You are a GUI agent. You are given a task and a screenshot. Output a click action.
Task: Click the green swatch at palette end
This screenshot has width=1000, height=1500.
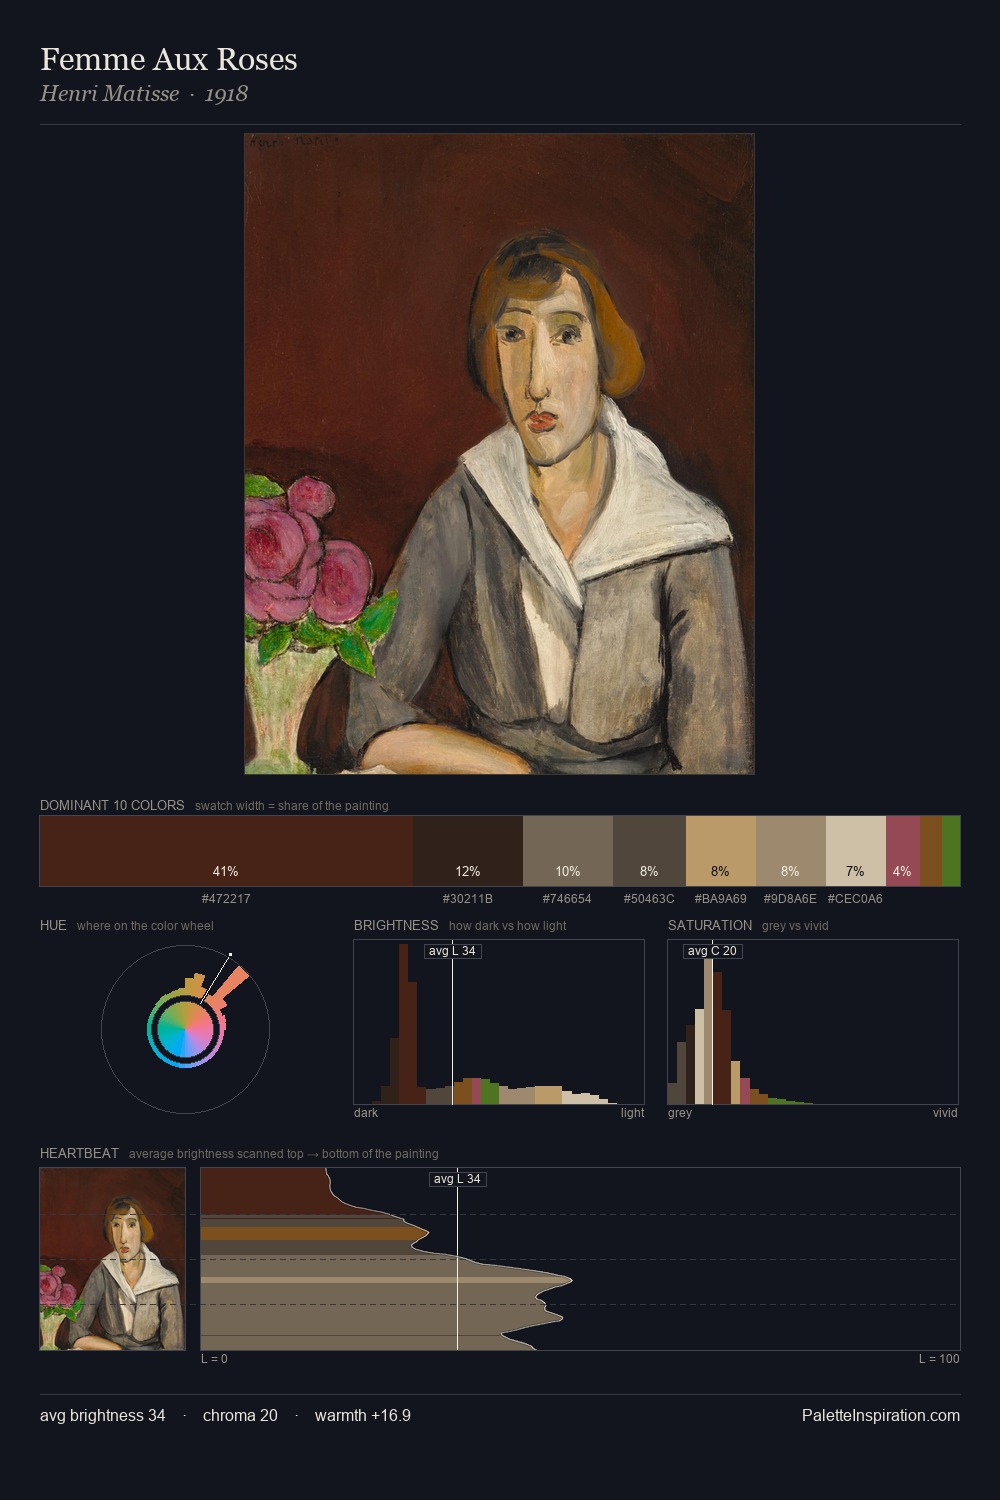point(951,851)
